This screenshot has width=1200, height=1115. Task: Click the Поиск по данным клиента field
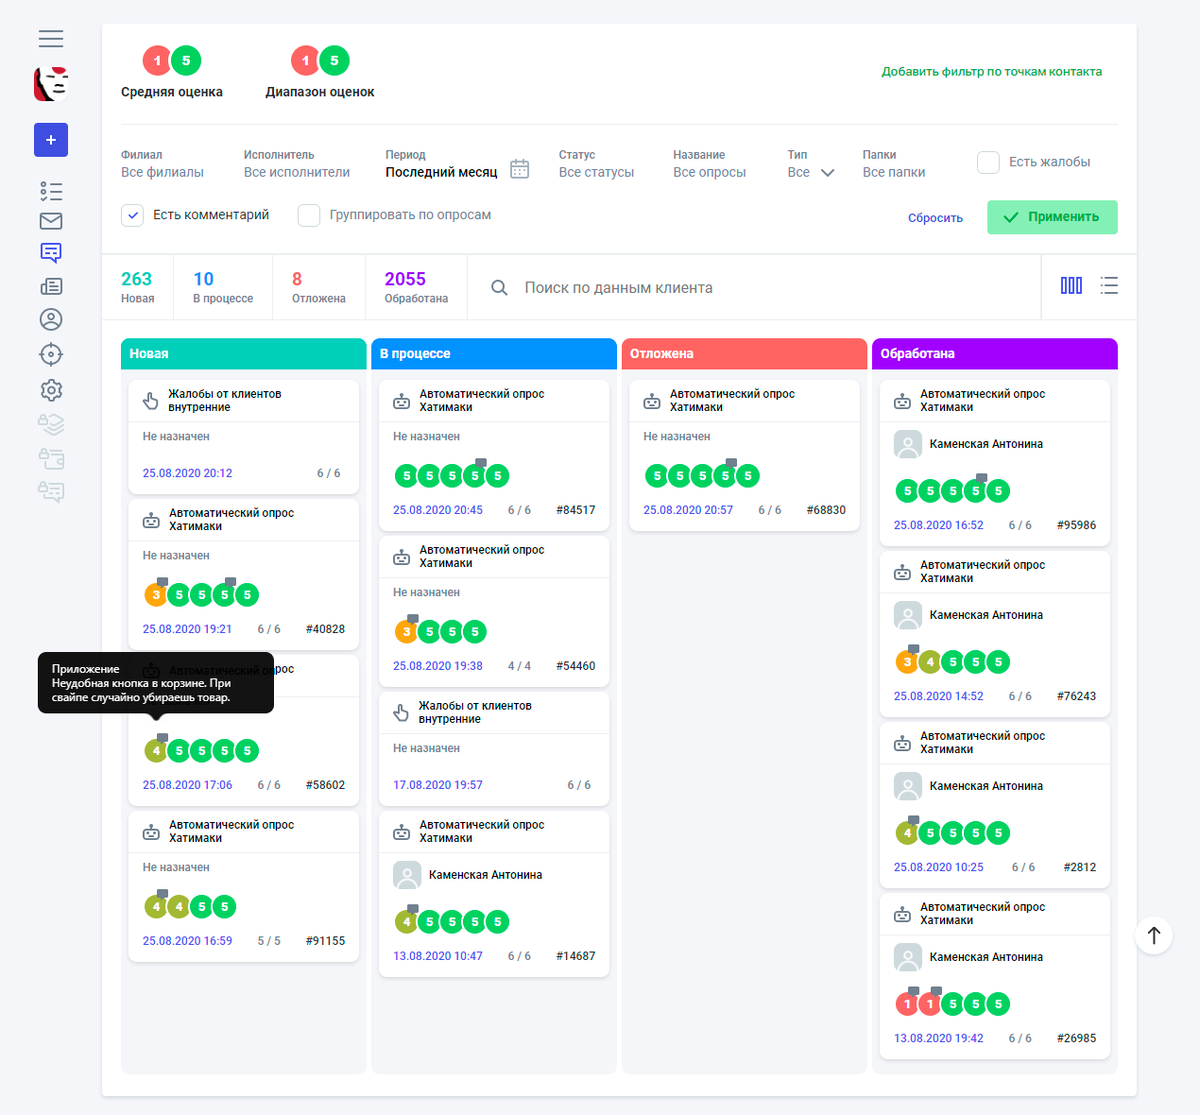click(754, 288)
